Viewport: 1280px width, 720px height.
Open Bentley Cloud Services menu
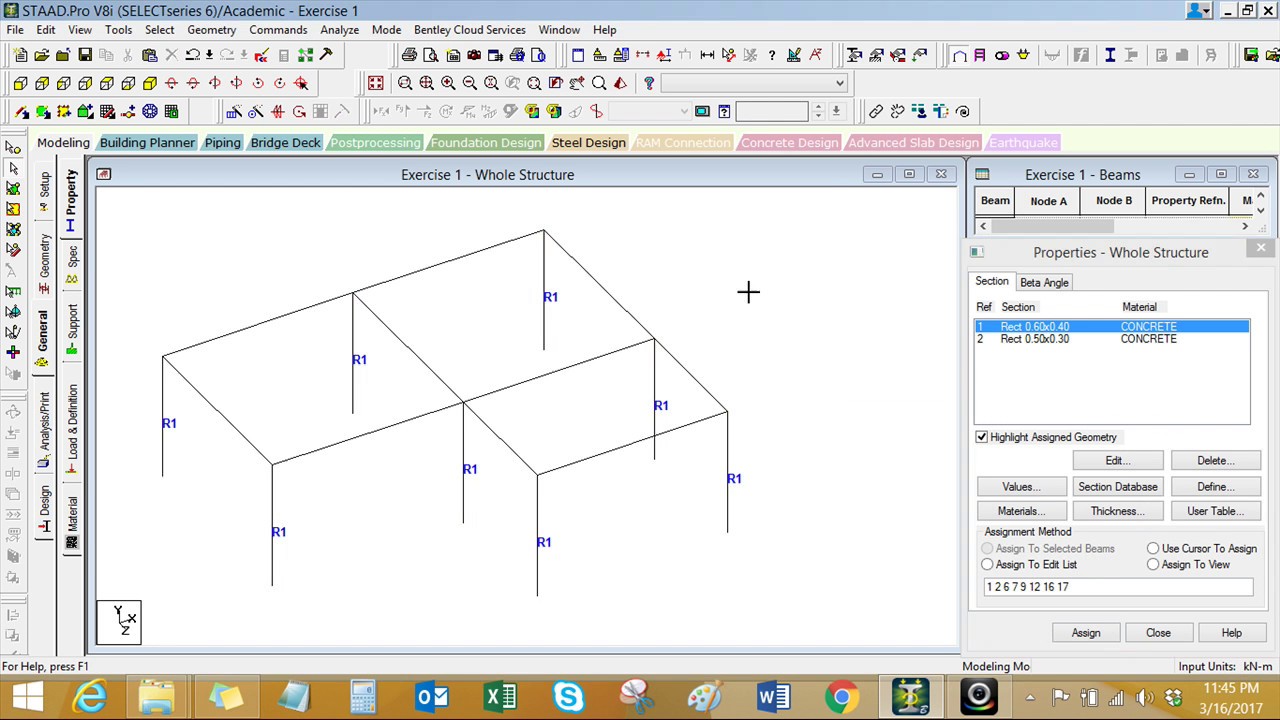point(469,30)
